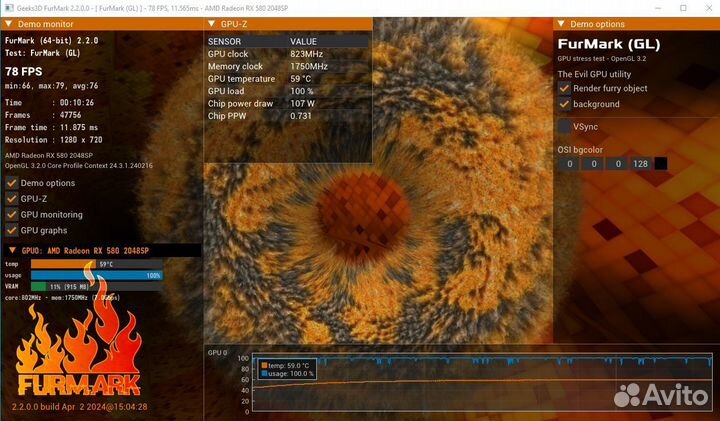Collapse the Demo monitor panel triangle
This screenshot has width=720, height=421.
click(9, 24)
